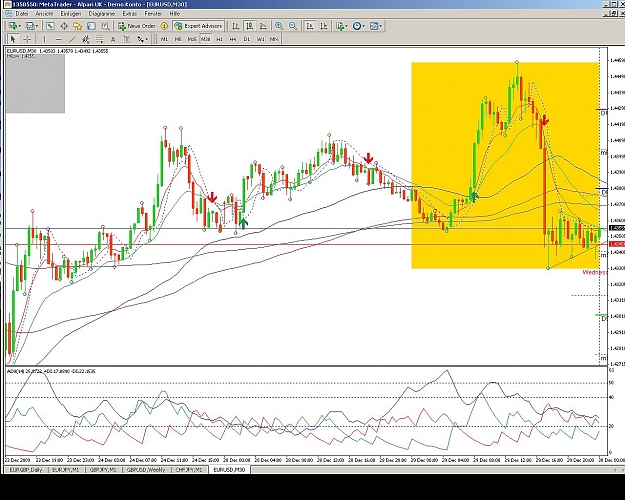The height and width of the screenshot is (500, 625).
Task: Click the periods clock icon
Action: [357, 26]
